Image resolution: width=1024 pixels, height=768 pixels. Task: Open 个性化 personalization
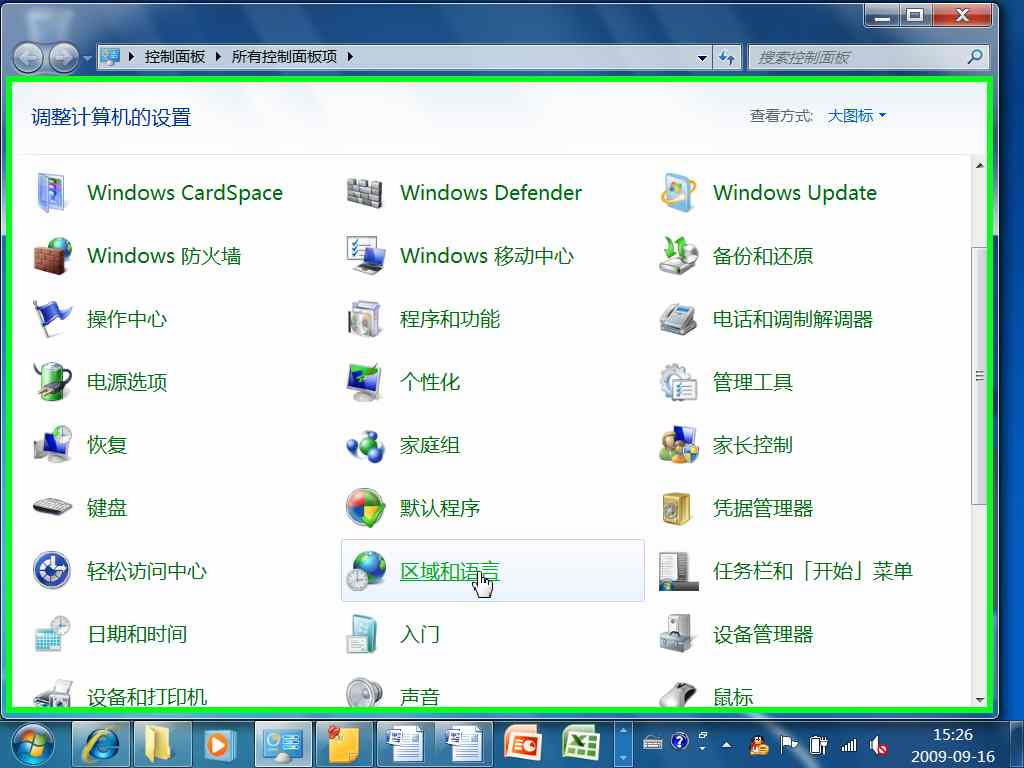pyautogui.click(x=403, y=381)
